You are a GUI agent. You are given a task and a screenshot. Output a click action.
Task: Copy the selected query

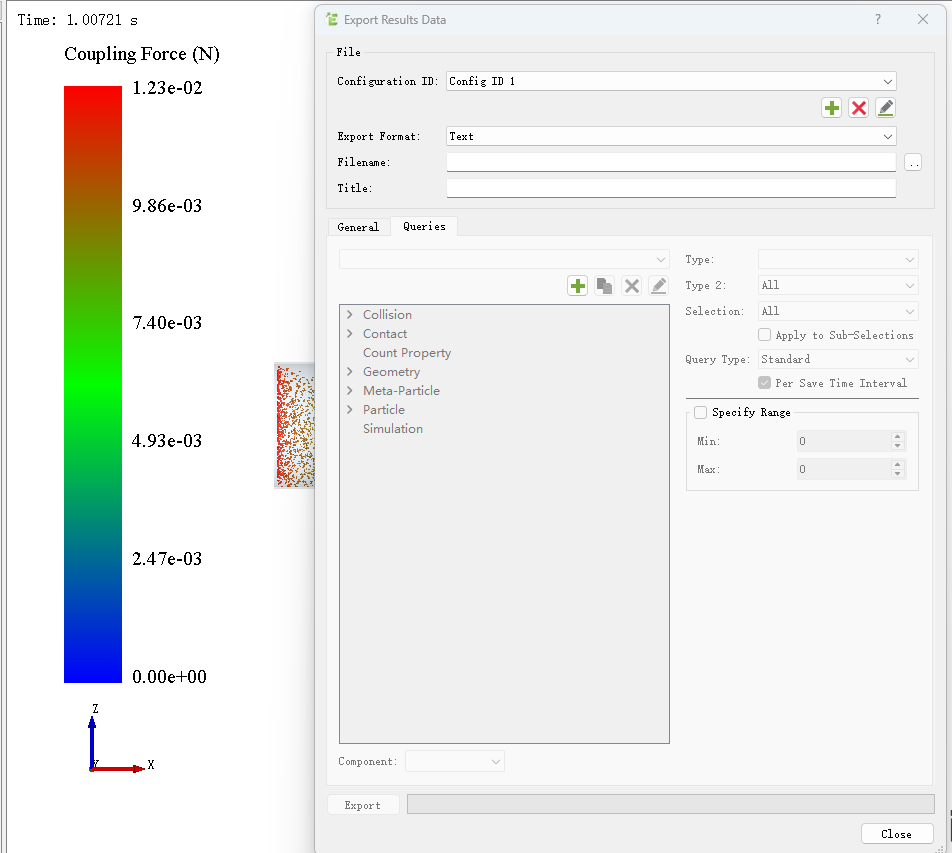604,285
